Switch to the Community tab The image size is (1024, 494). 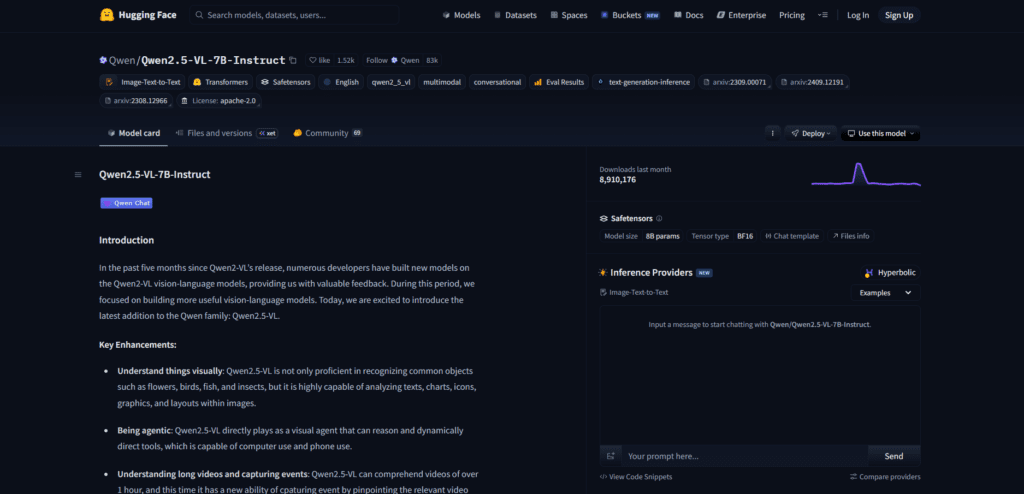coord(327,133)
